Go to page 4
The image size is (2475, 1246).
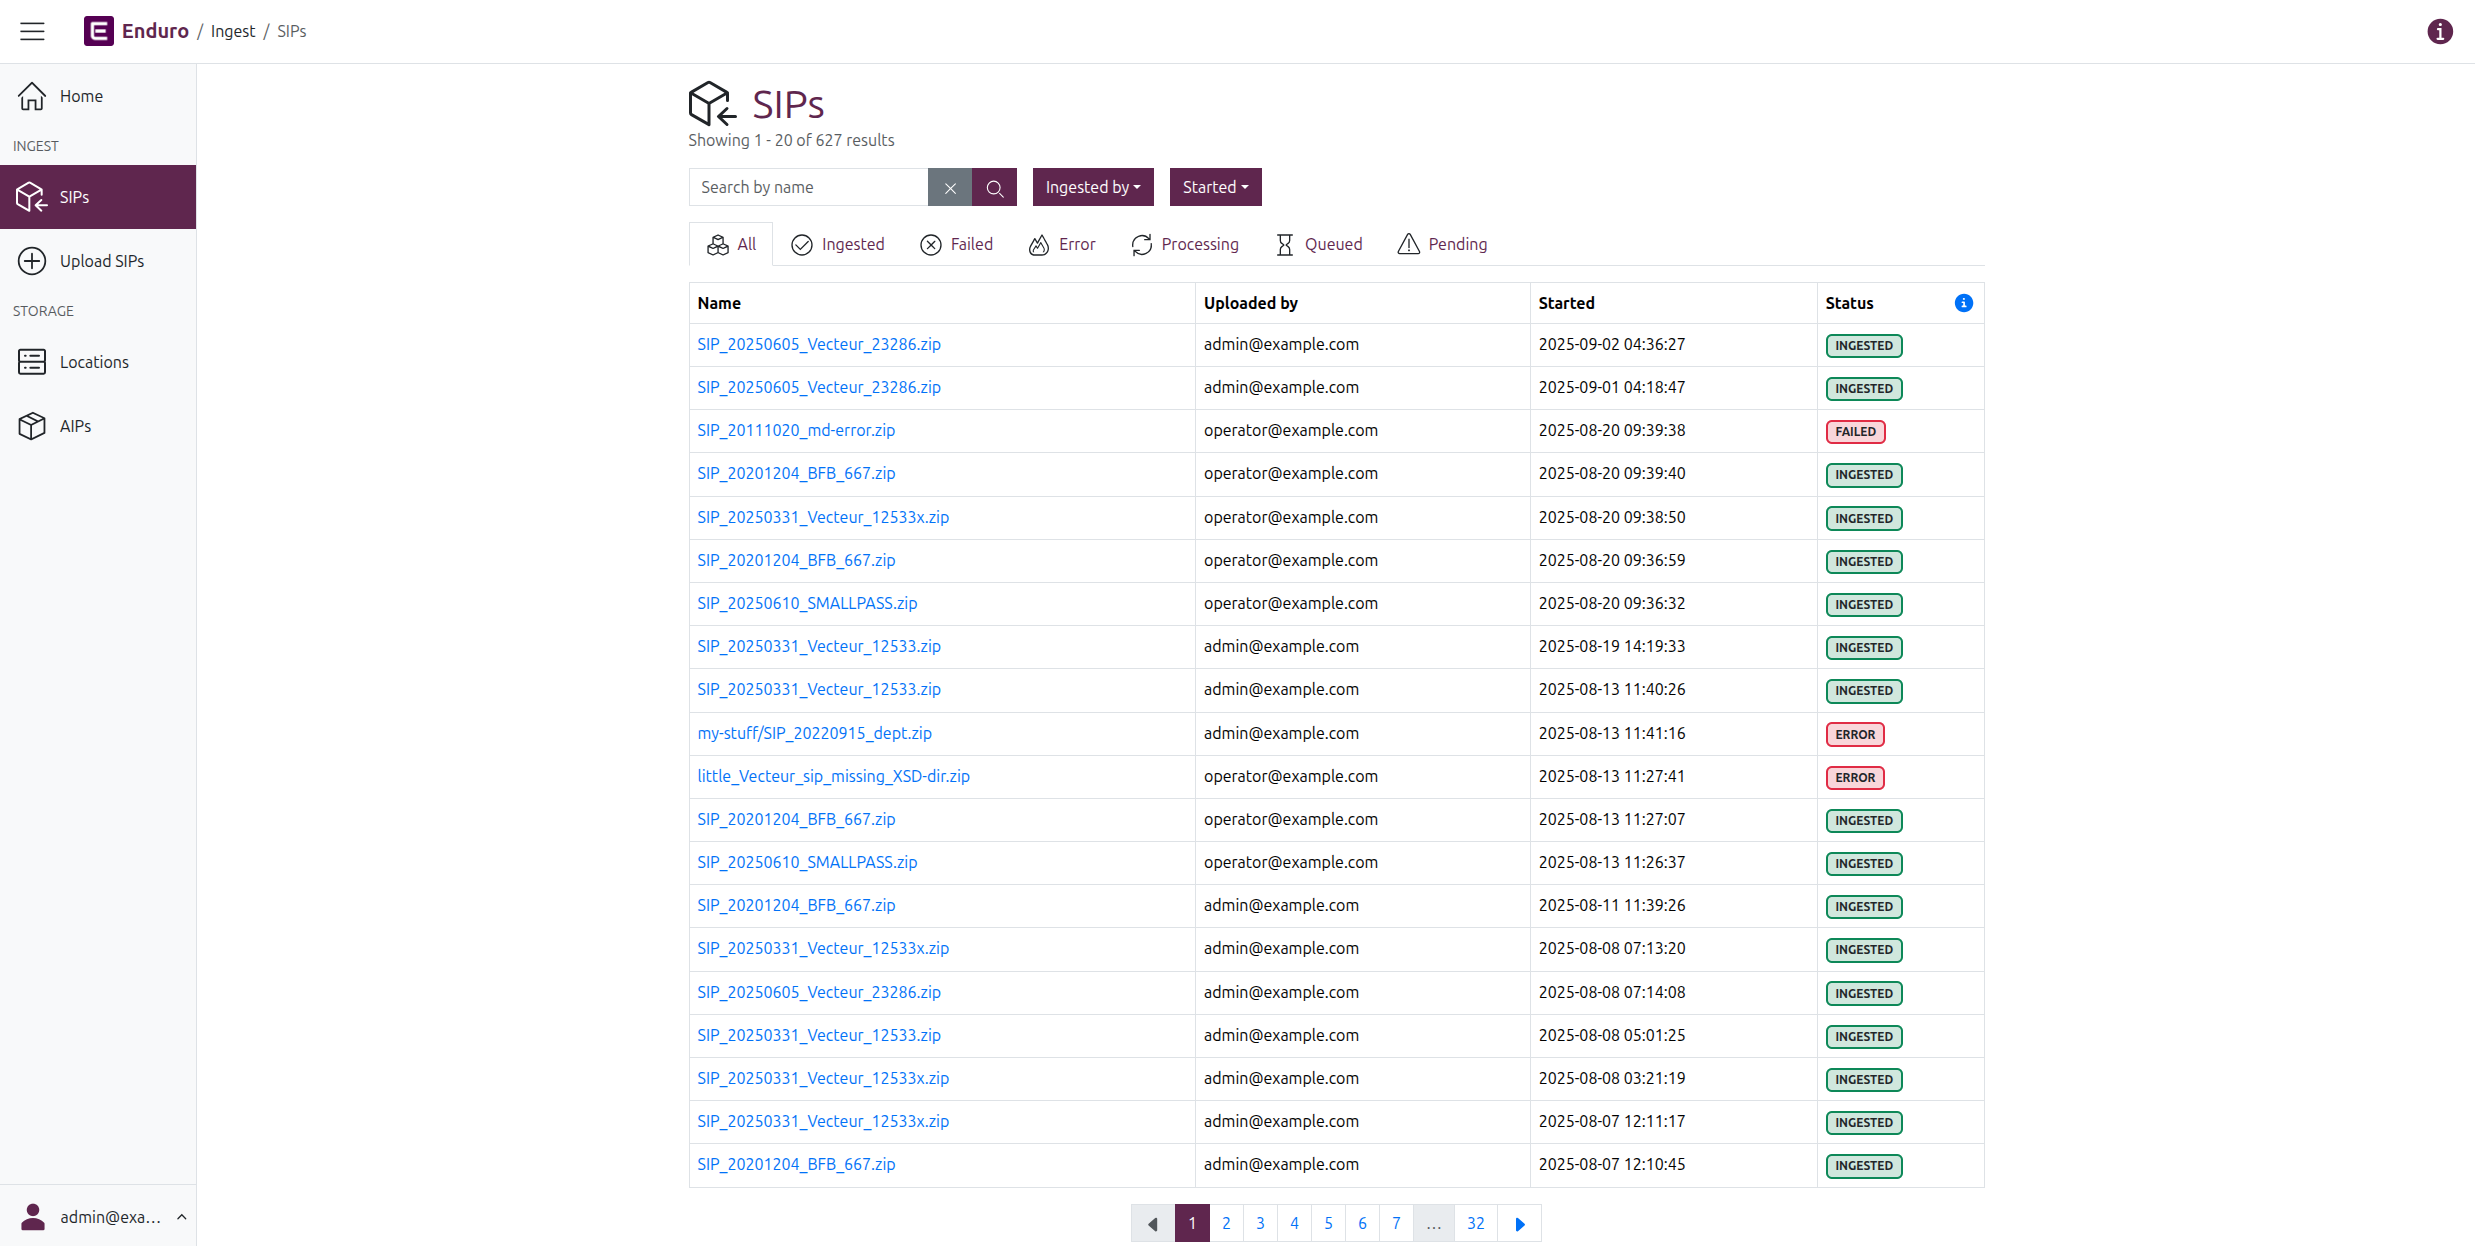(x=1294, y=1223)
